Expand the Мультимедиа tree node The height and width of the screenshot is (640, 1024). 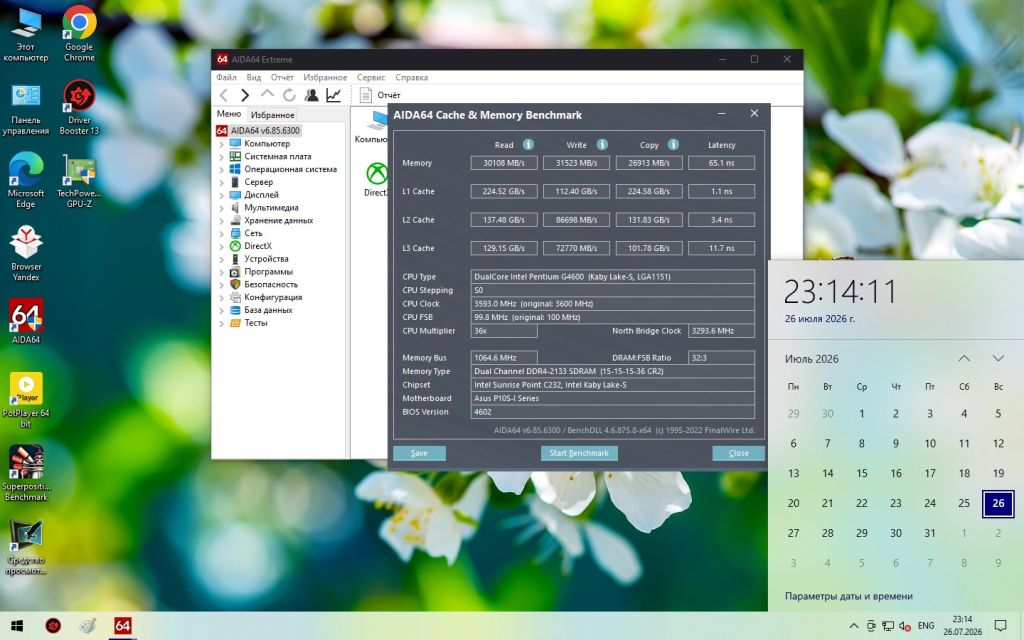tap(221, 208)
